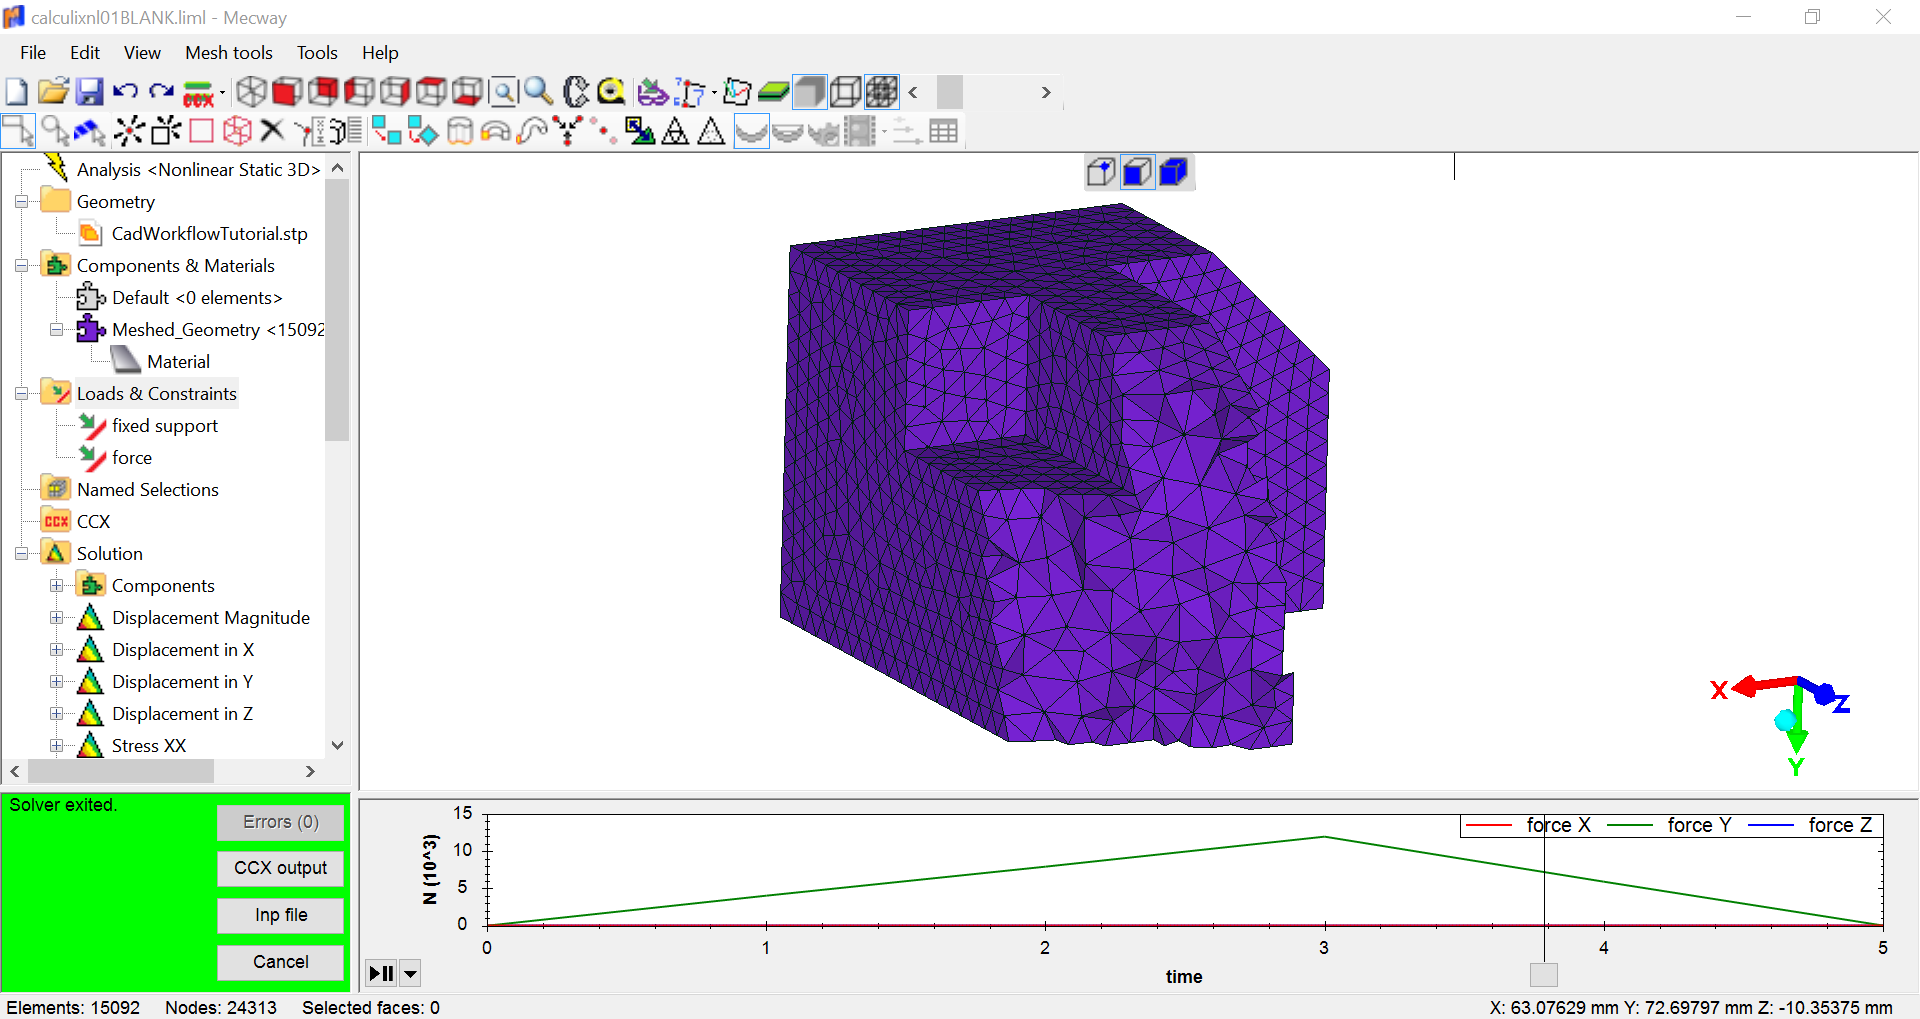1920x1019 pixels.
Task: Collapse the Loads & Constraints node
Action: (21, 394)
